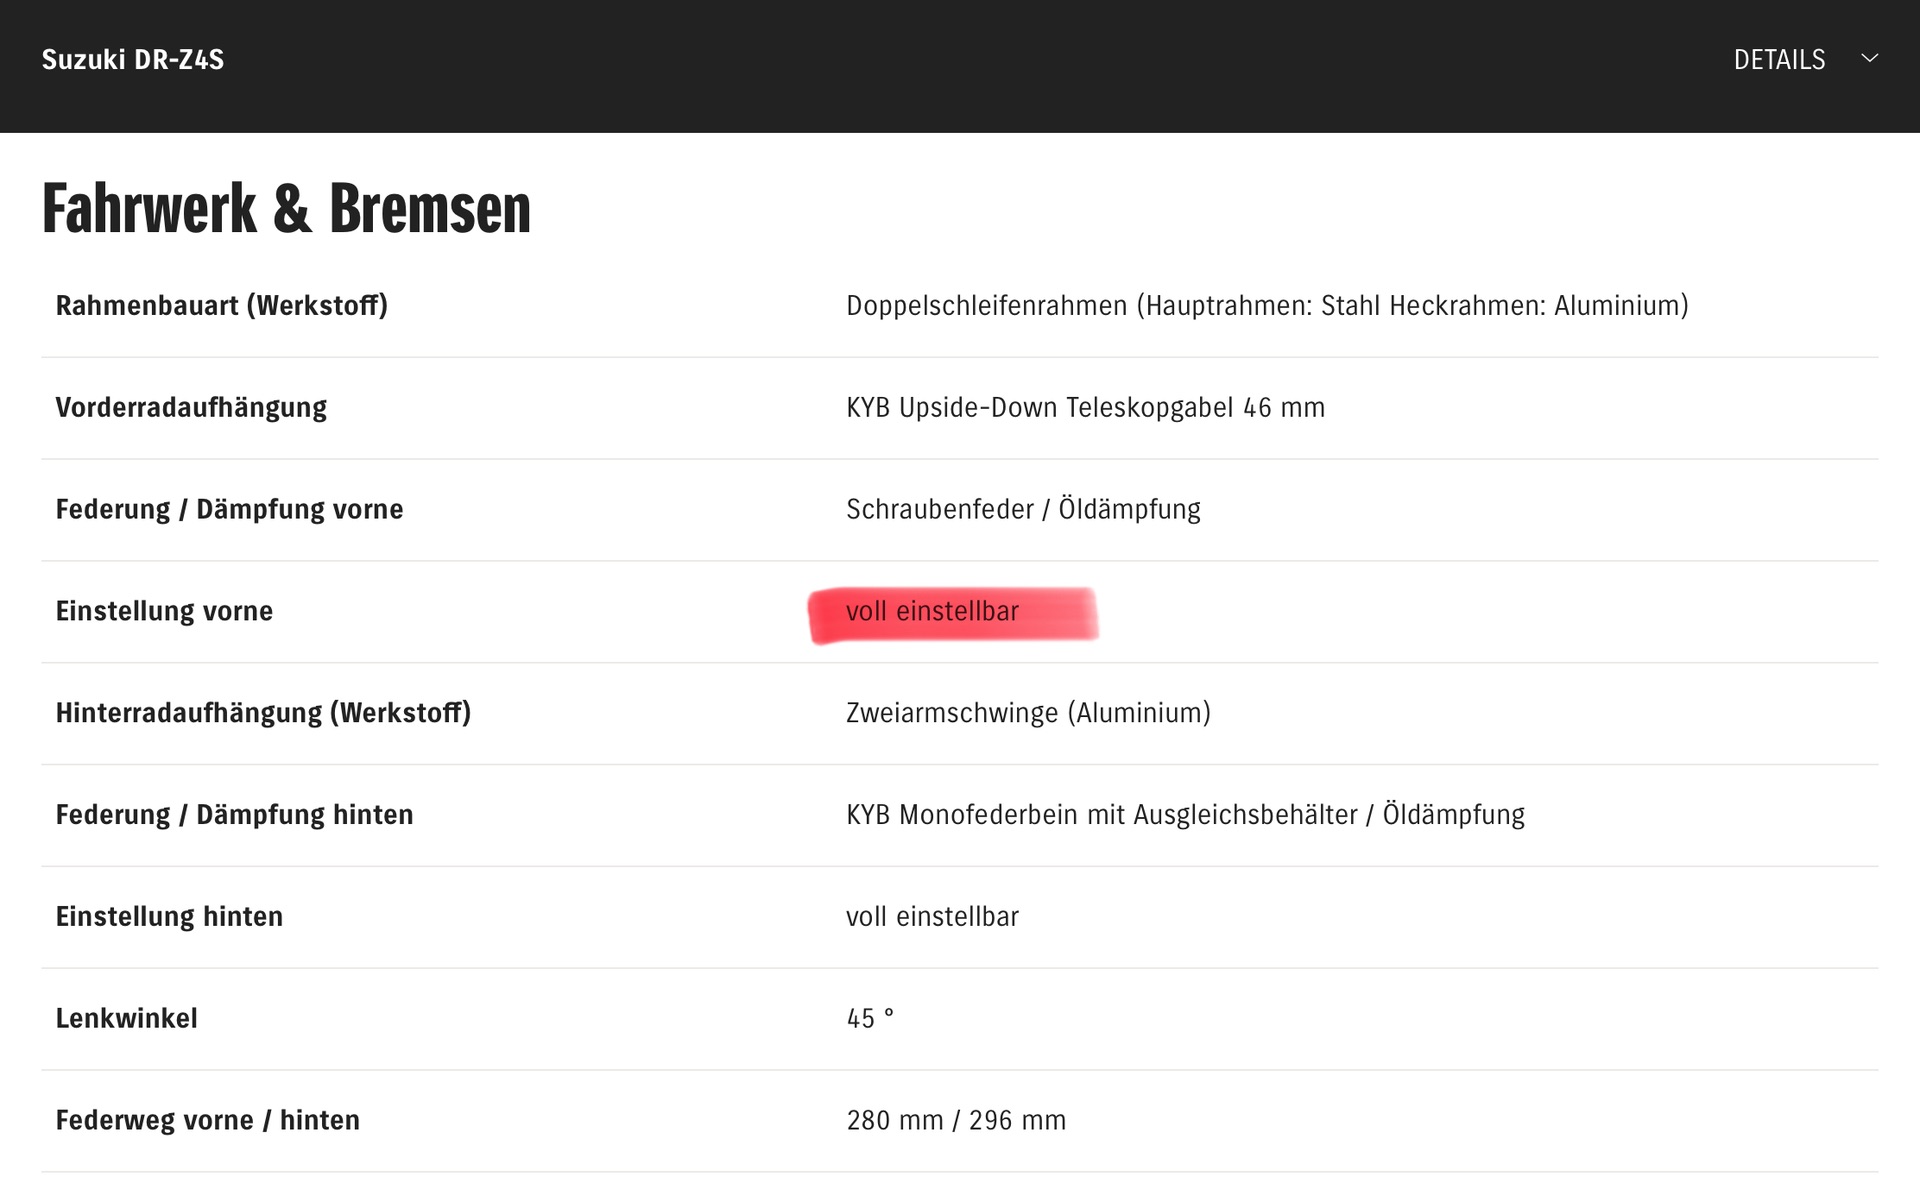Click the Hinterradaufhängung (Werkstoff) label
The width and height of the screenshot is (1920, 1183).
pyautogui.click(x=263, y=713)
